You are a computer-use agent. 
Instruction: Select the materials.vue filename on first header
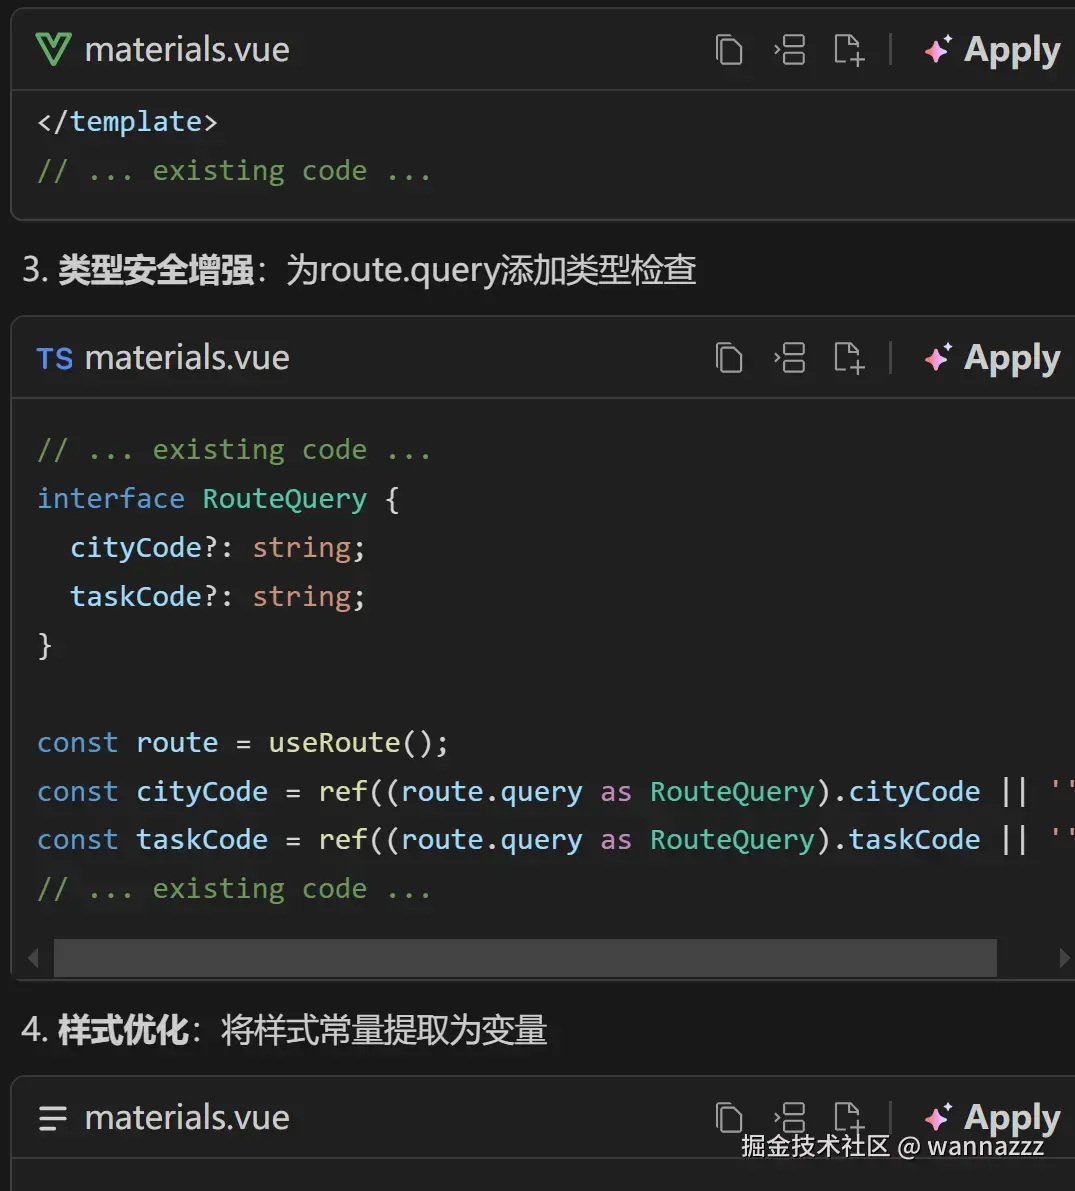click(x=188, y=48)
